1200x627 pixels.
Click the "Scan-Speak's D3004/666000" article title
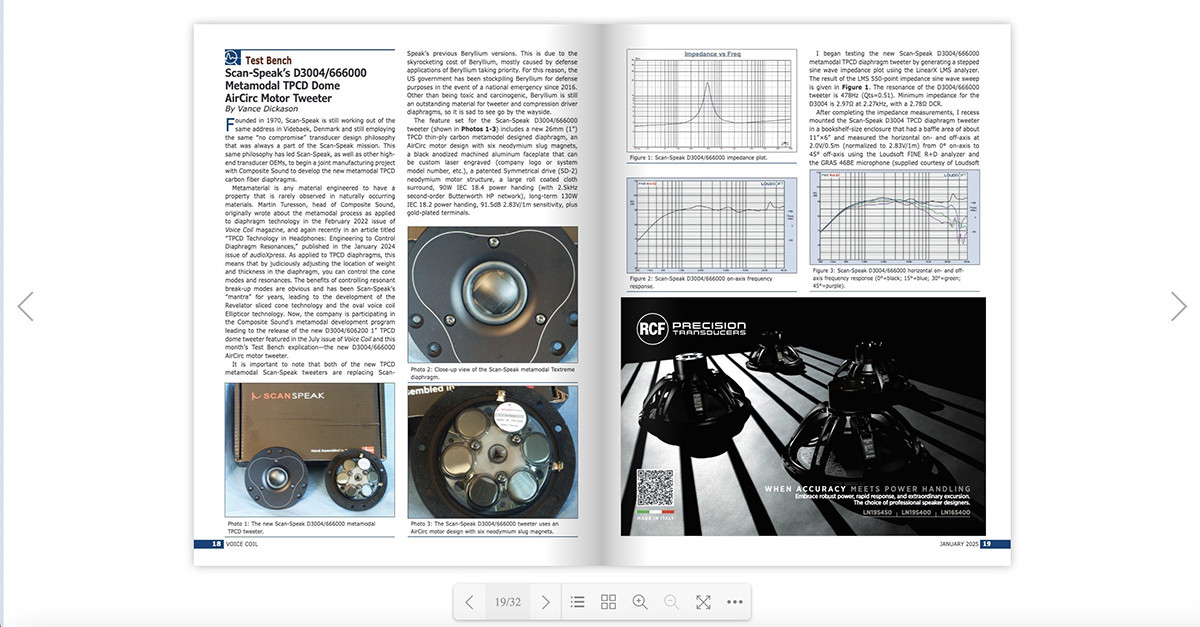[296, 73]
